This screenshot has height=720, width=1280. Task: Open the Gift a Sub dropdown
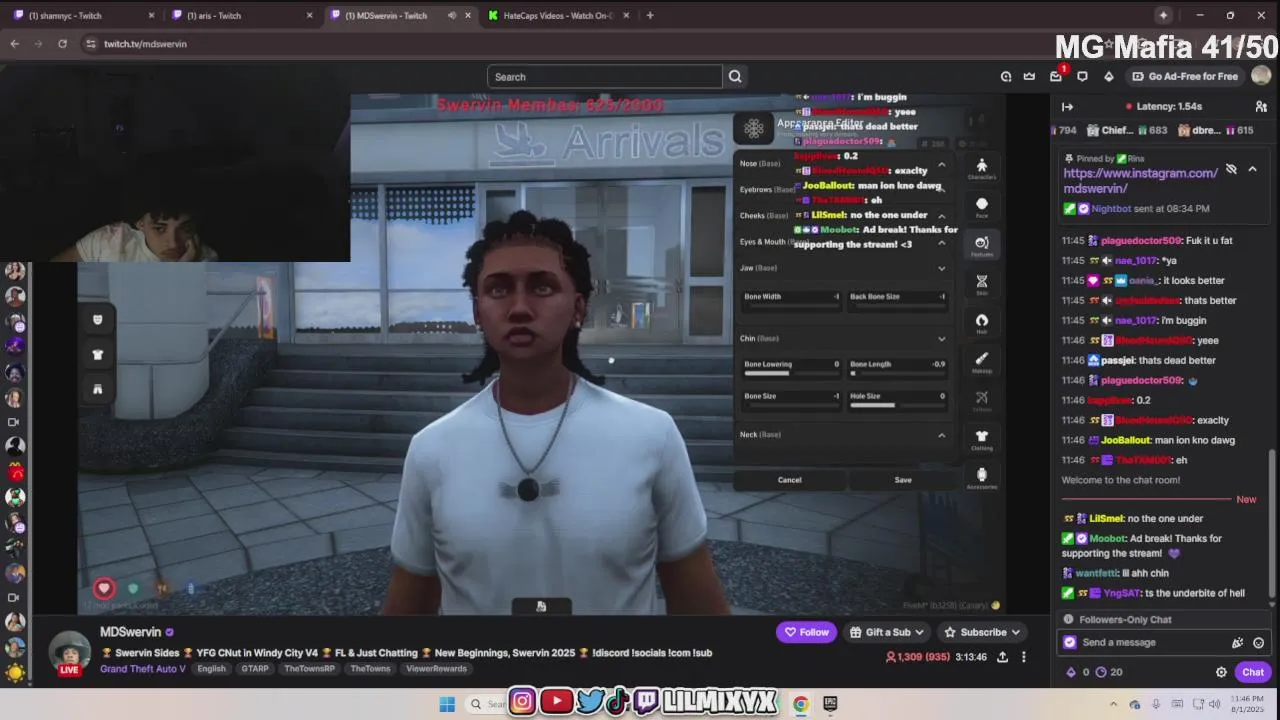pyautogui.click(x=888, y=632)
